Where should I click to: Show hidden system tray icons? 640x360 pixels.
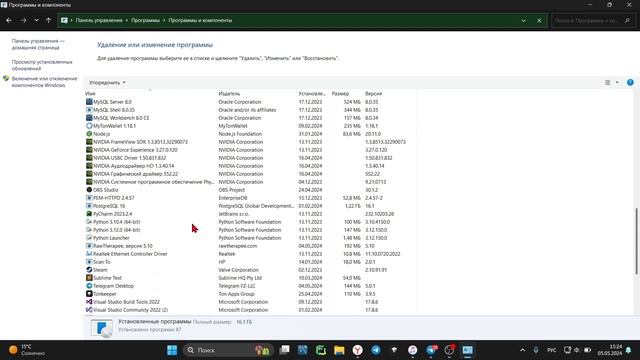522,350
